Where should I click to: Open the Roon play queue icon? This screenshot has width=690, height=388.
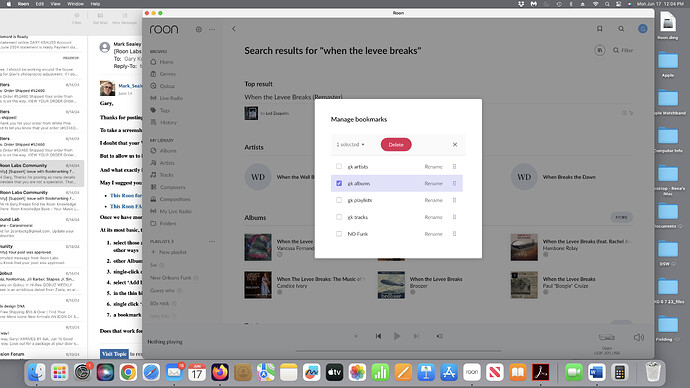tap(439, 336)
